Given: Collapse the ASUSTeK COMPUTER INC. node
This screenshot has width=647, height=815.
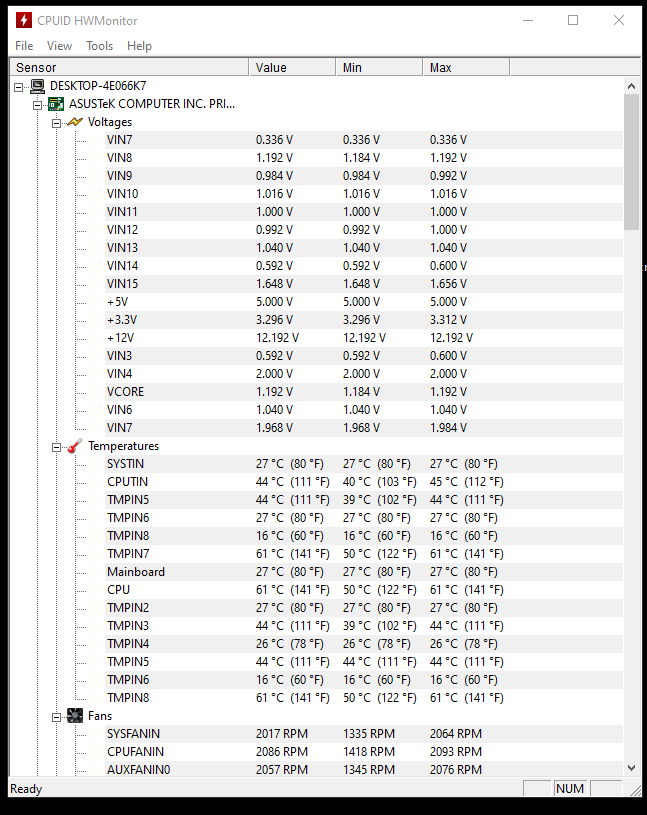Looking at the screenshot, I should 37,106.
